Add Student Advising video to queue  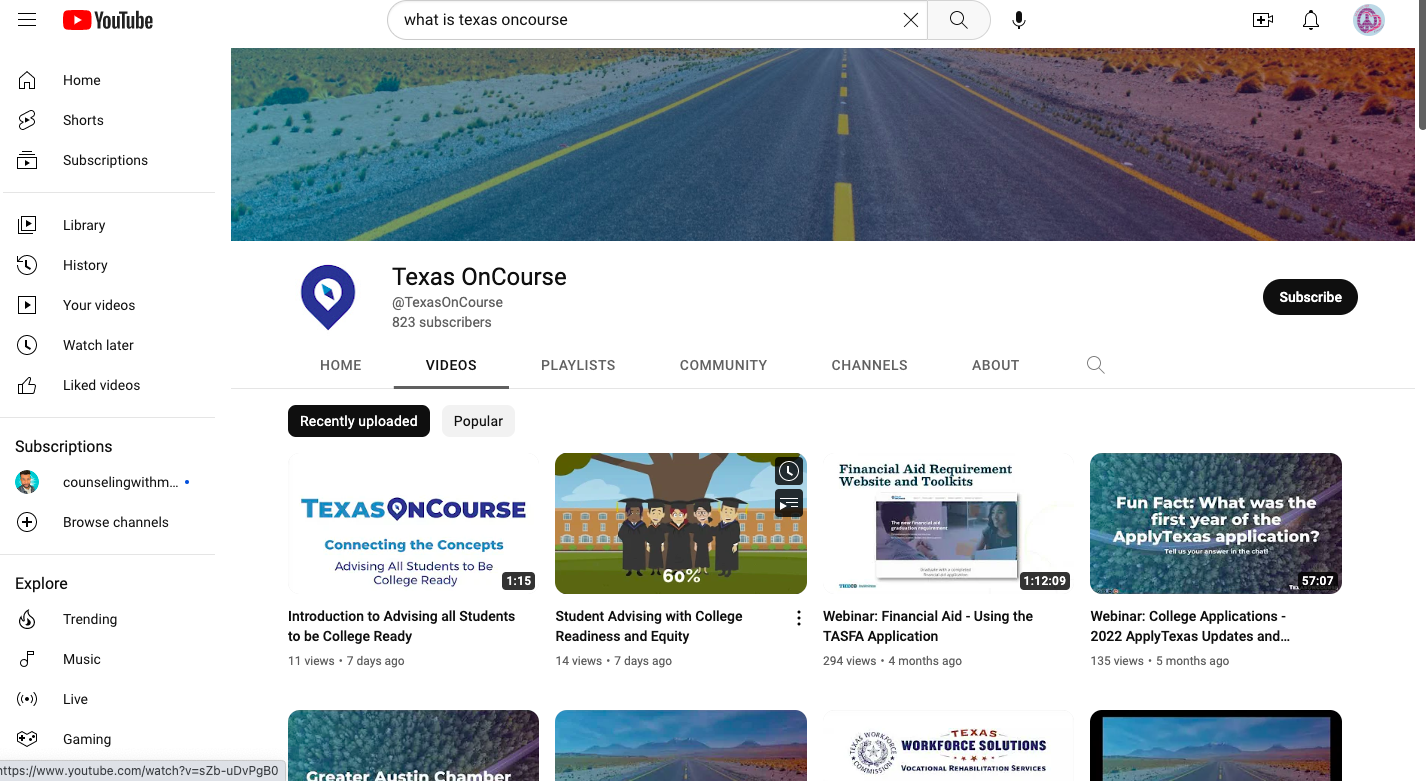pyautogui.click(x=789, y=503)
